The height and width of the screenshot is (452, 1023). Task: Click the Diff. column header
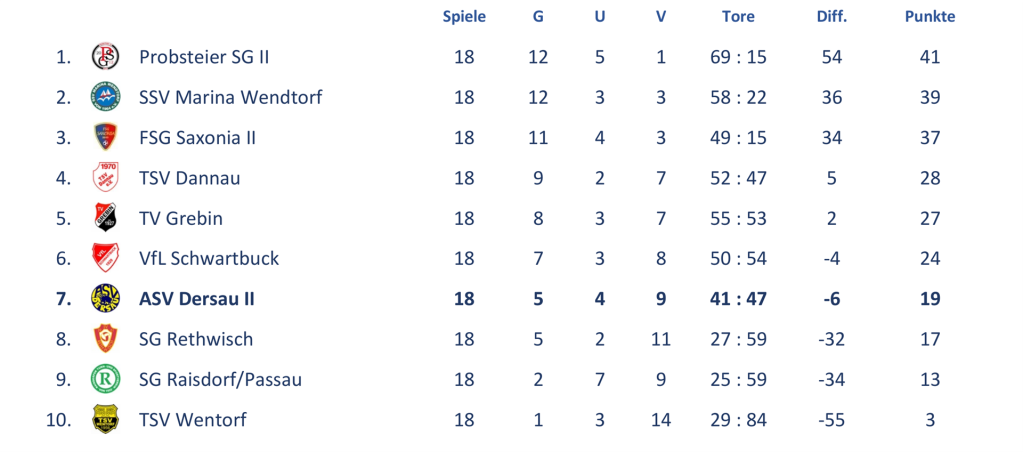[x=831, y=16]
